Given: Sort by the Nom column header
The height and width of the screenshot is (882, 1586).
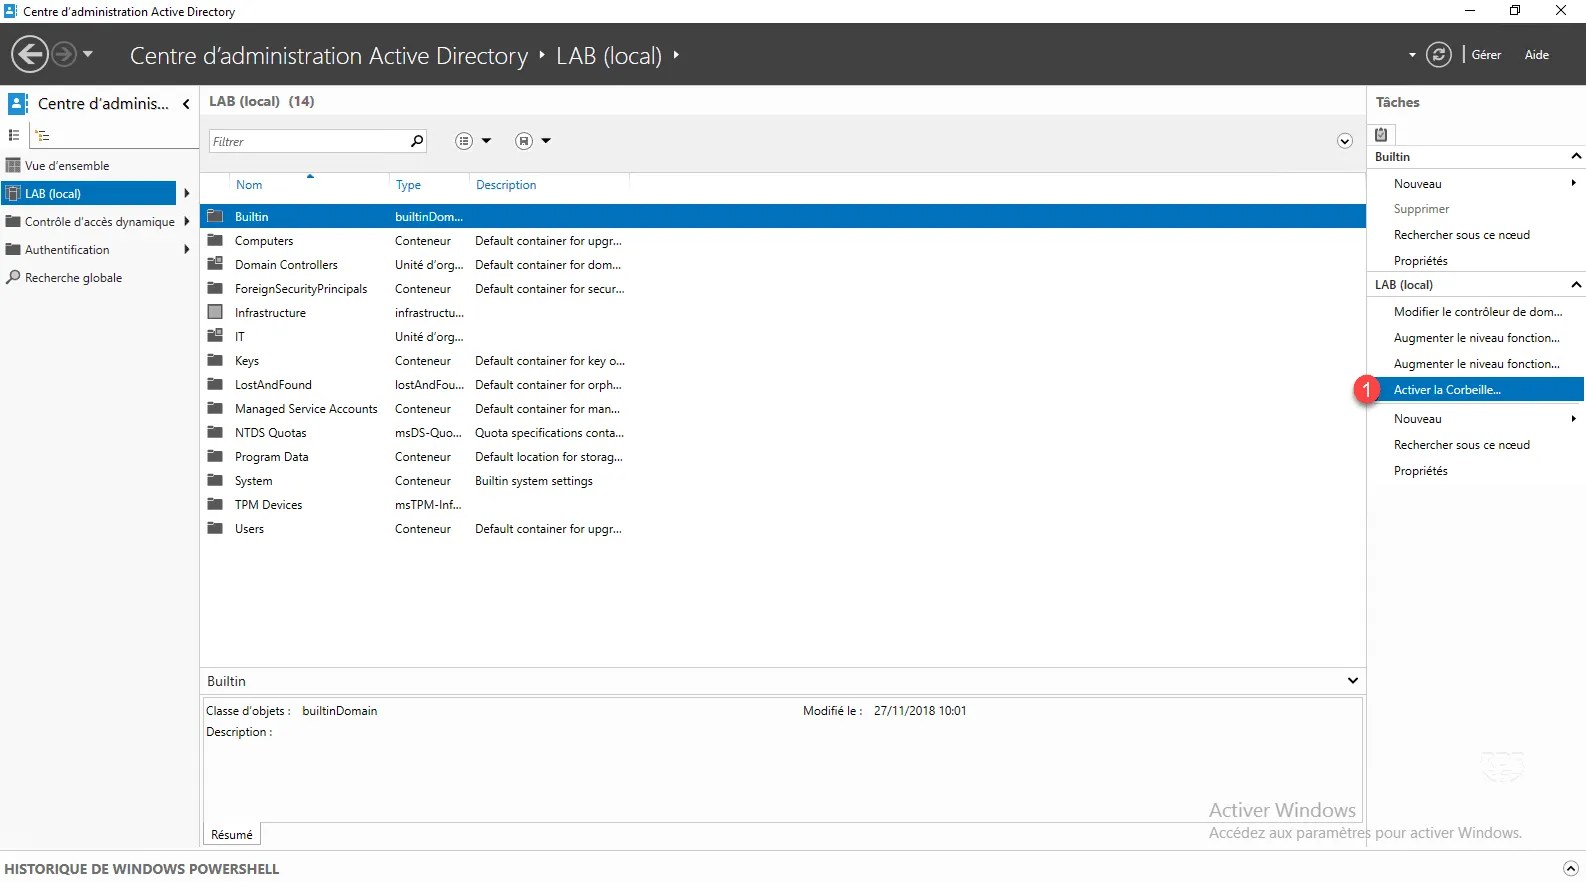Looking at the screenshot, I should (x=249, y=185).
